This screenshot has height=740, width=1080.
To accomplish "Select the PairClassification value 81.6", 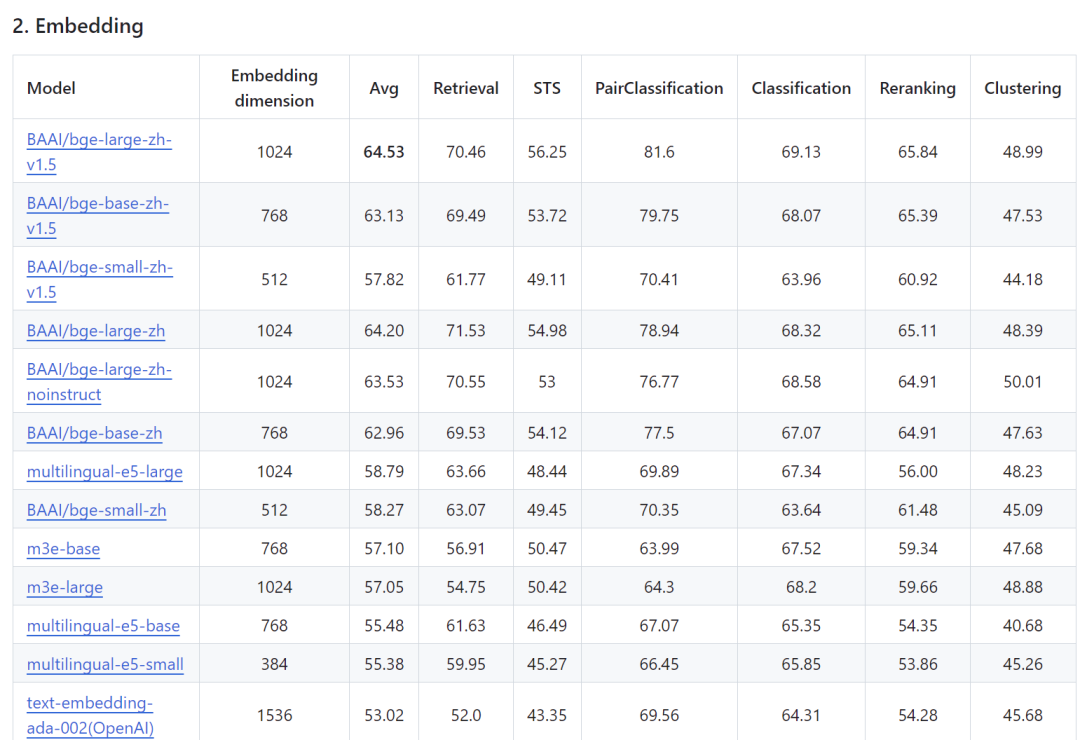I will (659, 152).
